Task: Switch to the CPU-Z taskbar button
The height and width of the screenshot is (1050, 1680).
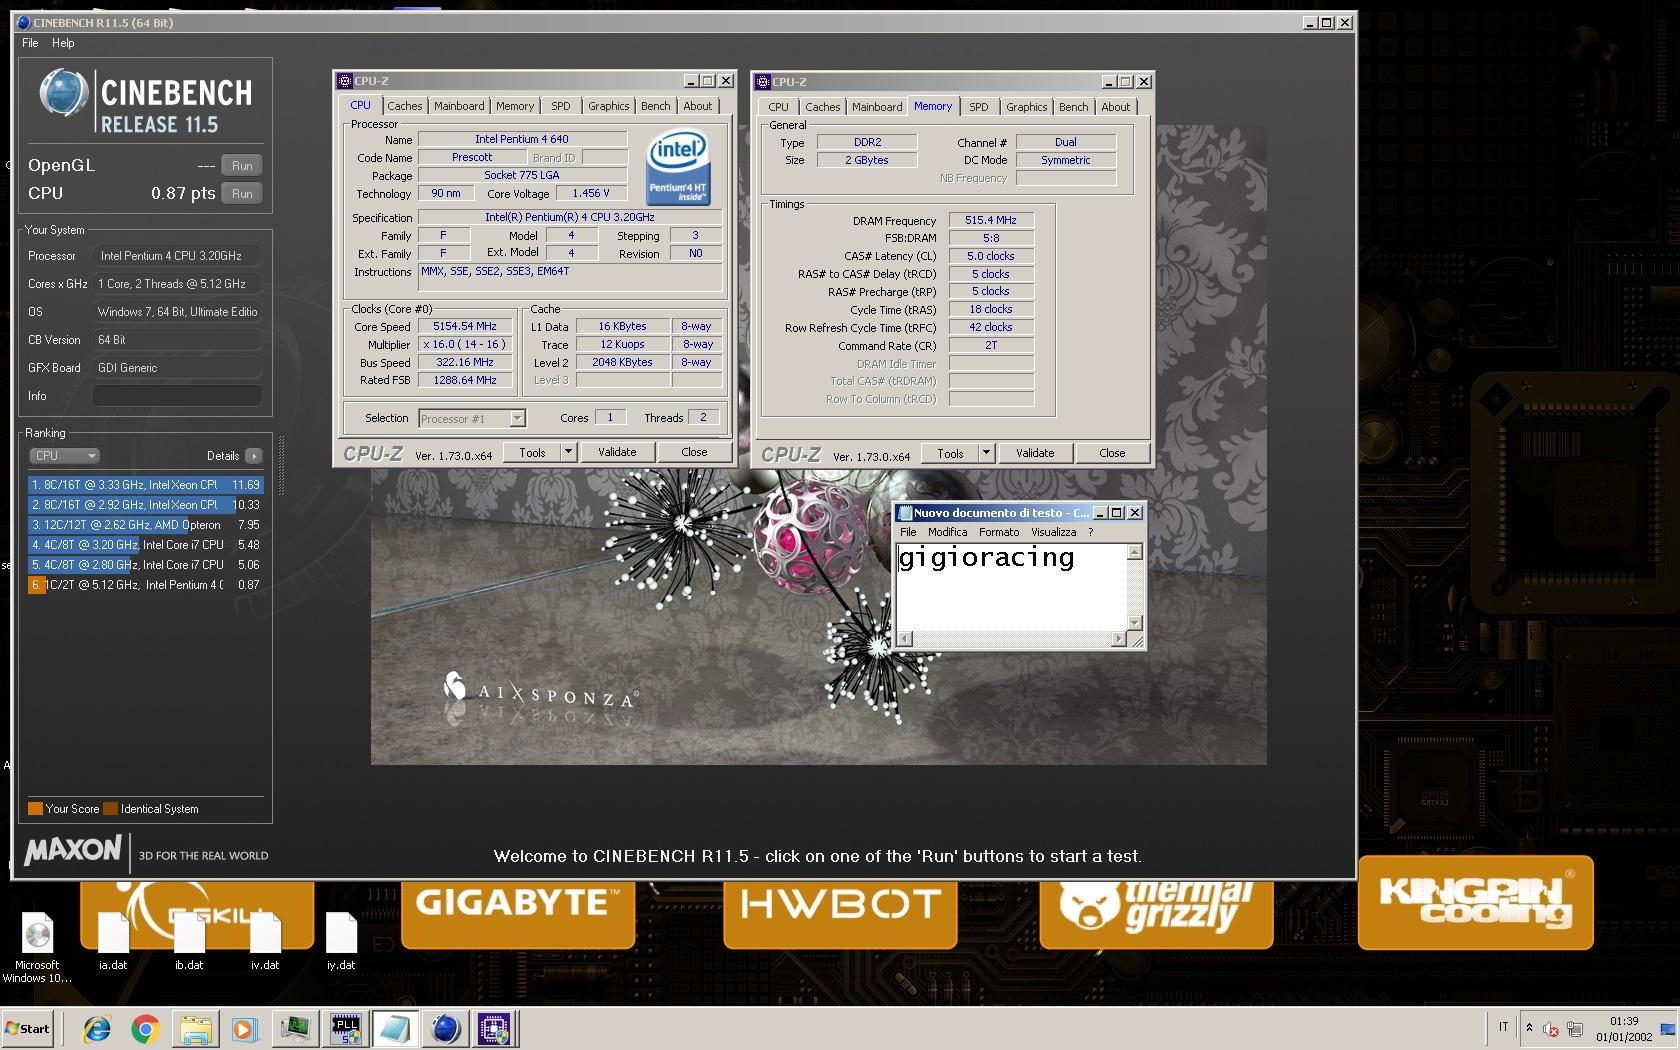Action: [x=494, y=1028]
